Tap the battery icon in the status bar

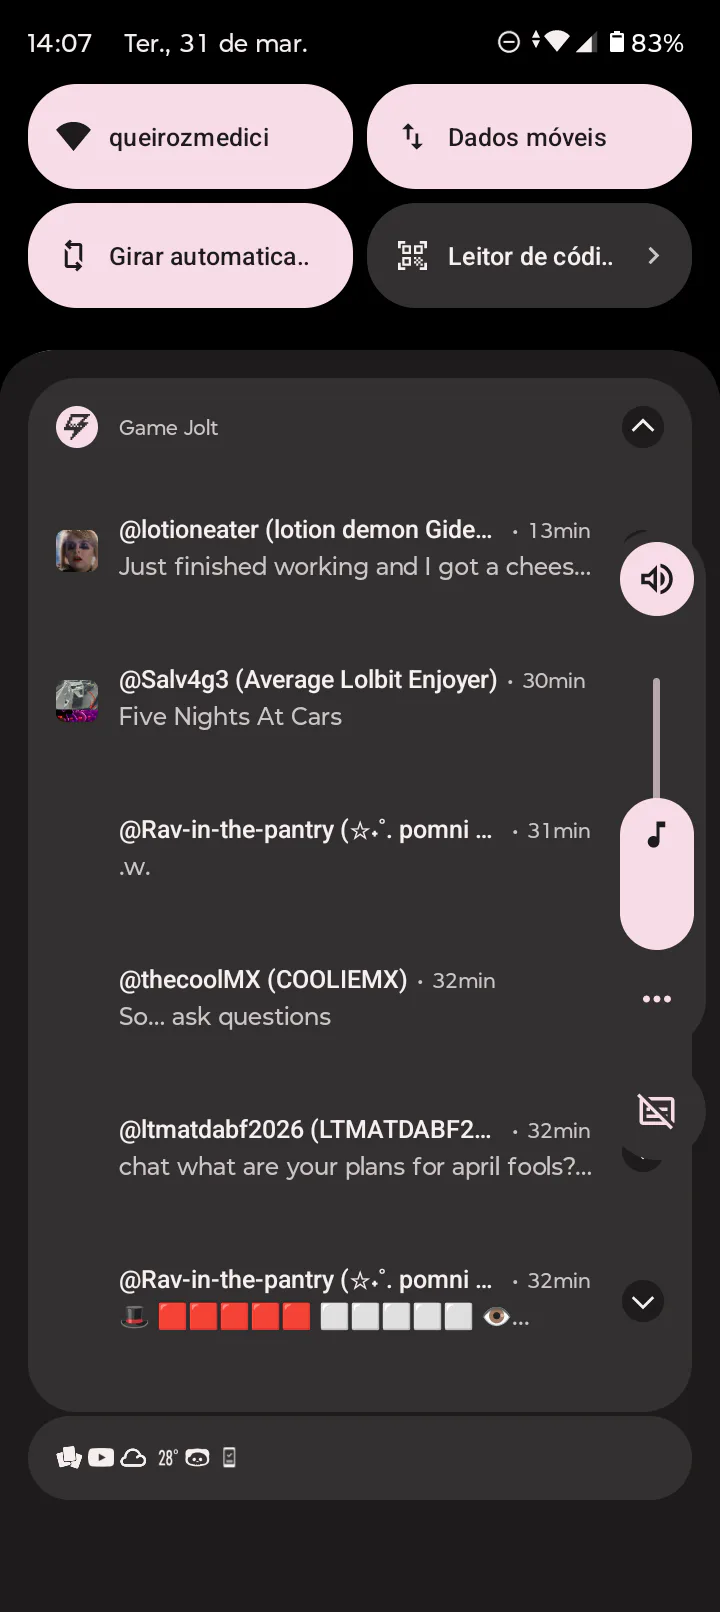(617, 42)
